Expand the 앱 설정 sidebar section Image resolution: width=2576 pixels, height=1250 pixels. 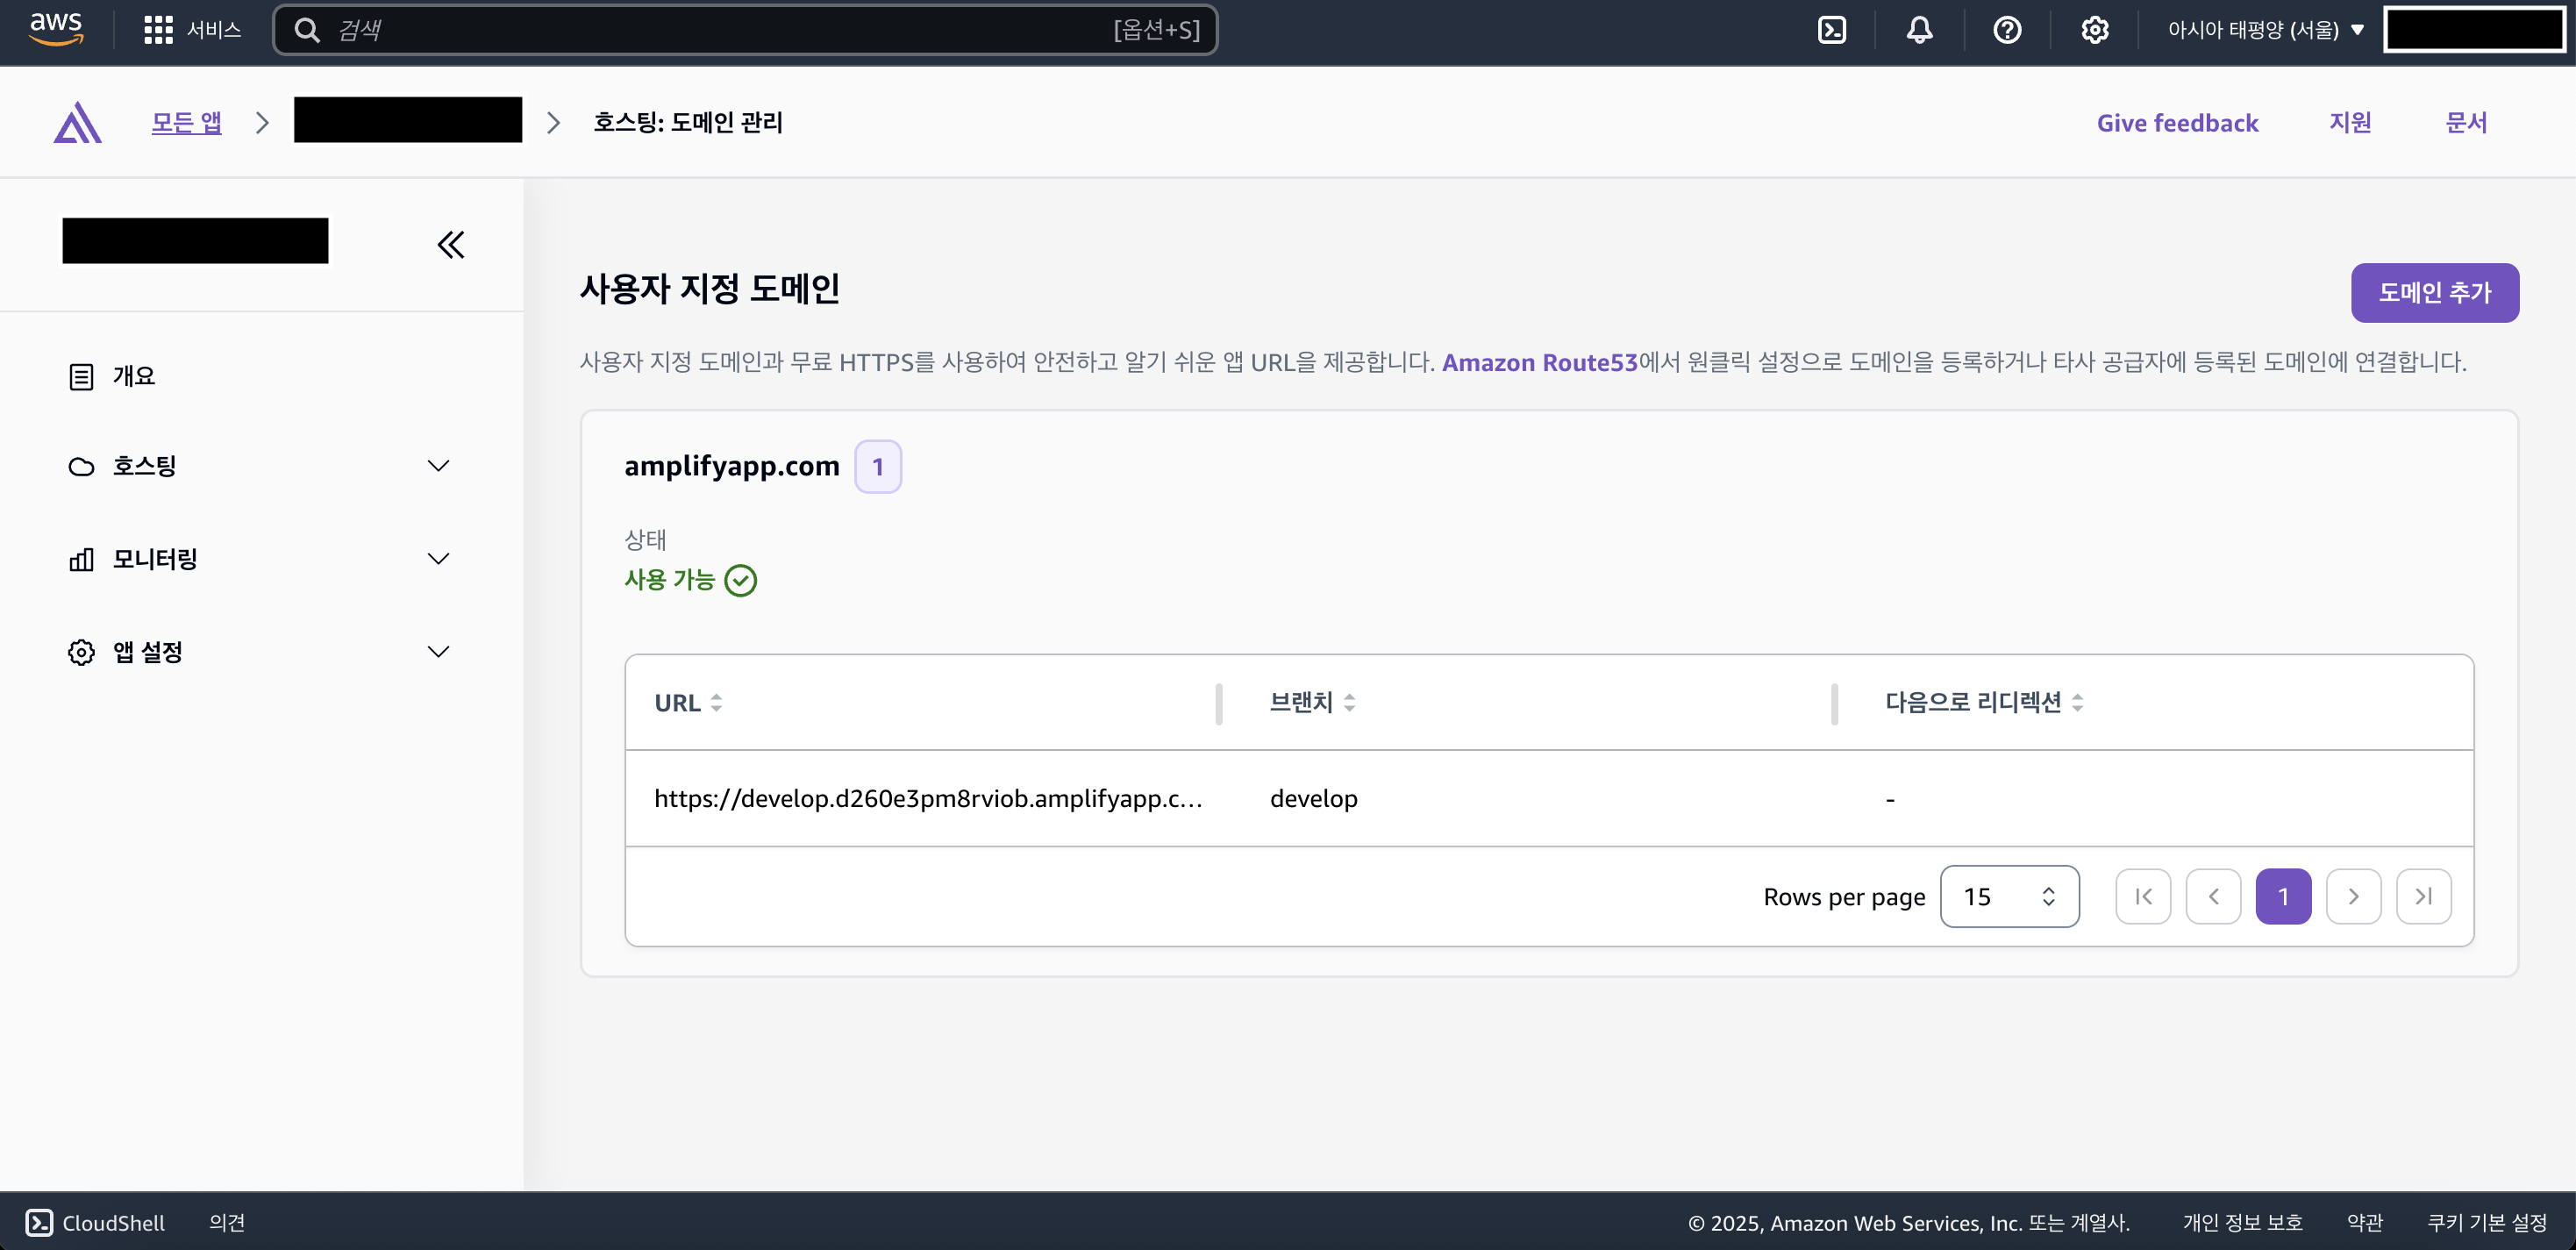pyautogui.click(x=438, y=652)
